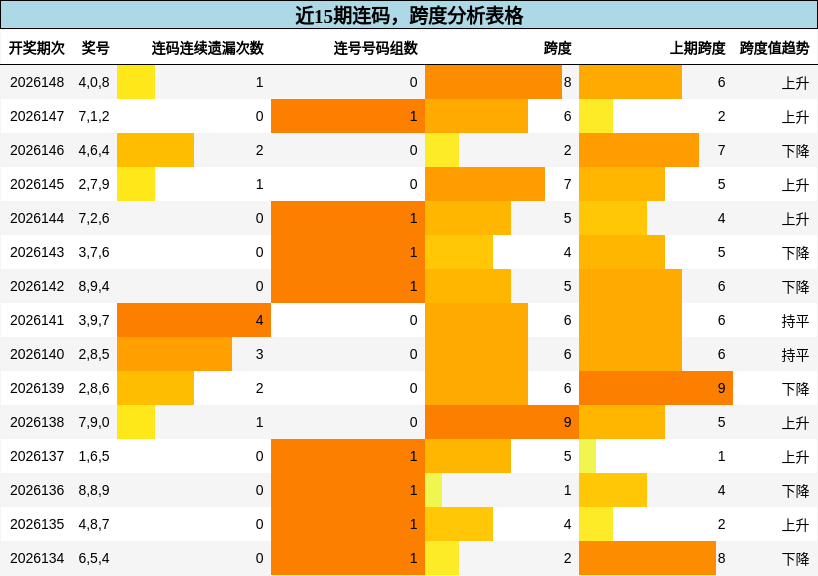
Task: Click period number 2026142
Action: (37, 286)
